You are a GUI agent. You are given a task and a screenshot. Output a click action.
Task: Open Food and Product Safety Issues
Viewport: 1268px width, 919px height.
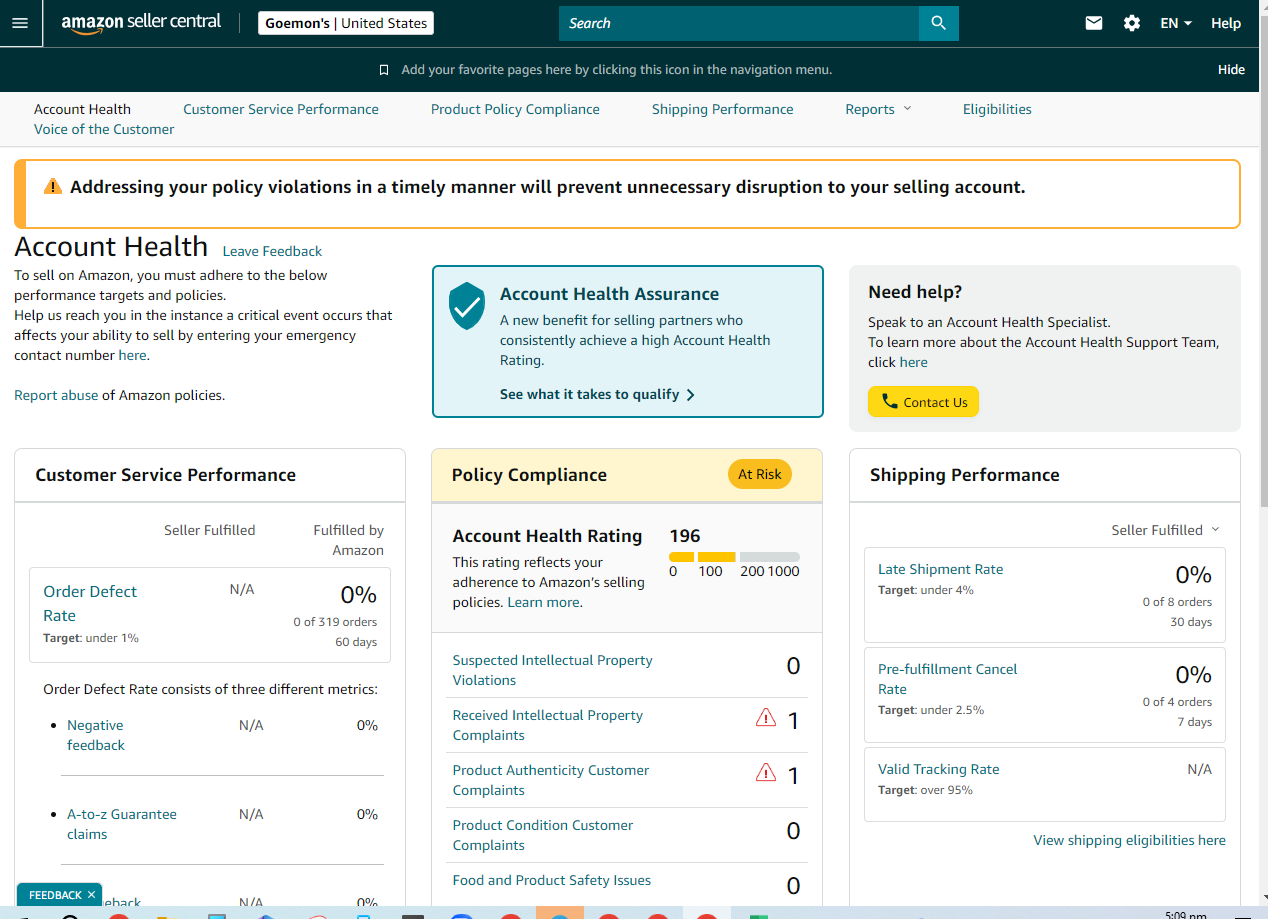(551, 880)
